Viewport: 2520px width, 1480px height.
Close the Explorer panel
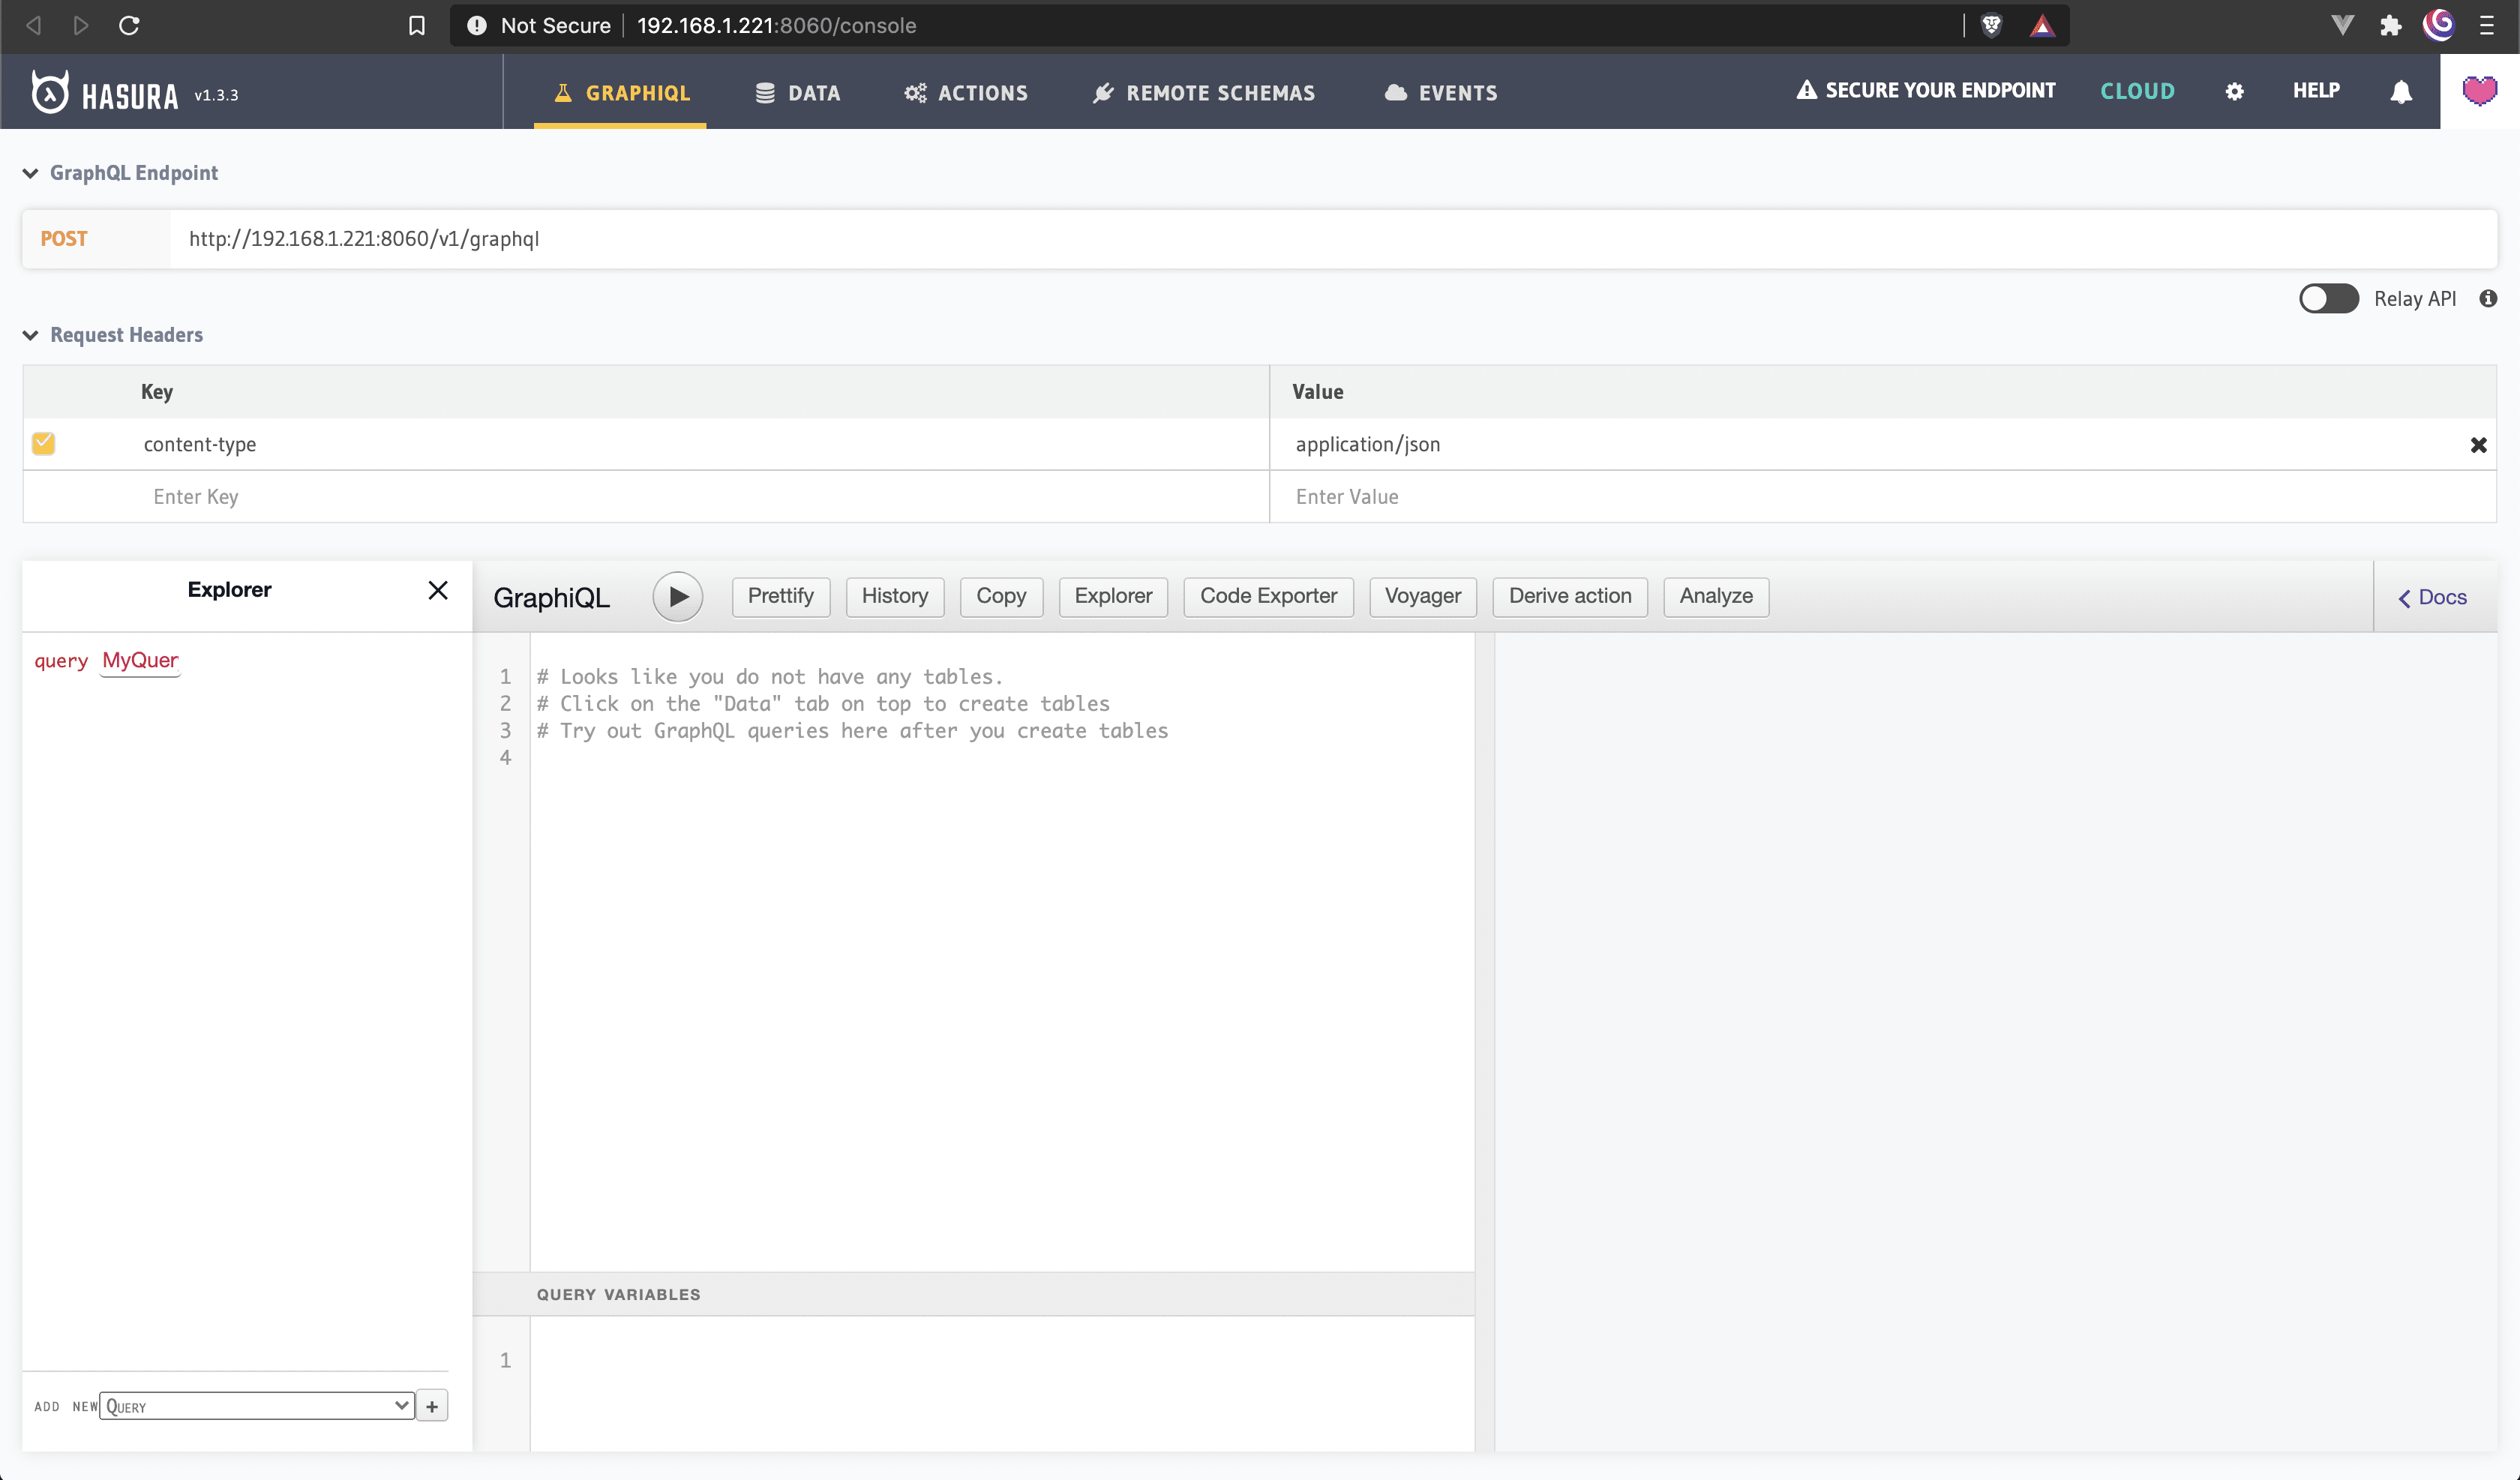(438, 590)
